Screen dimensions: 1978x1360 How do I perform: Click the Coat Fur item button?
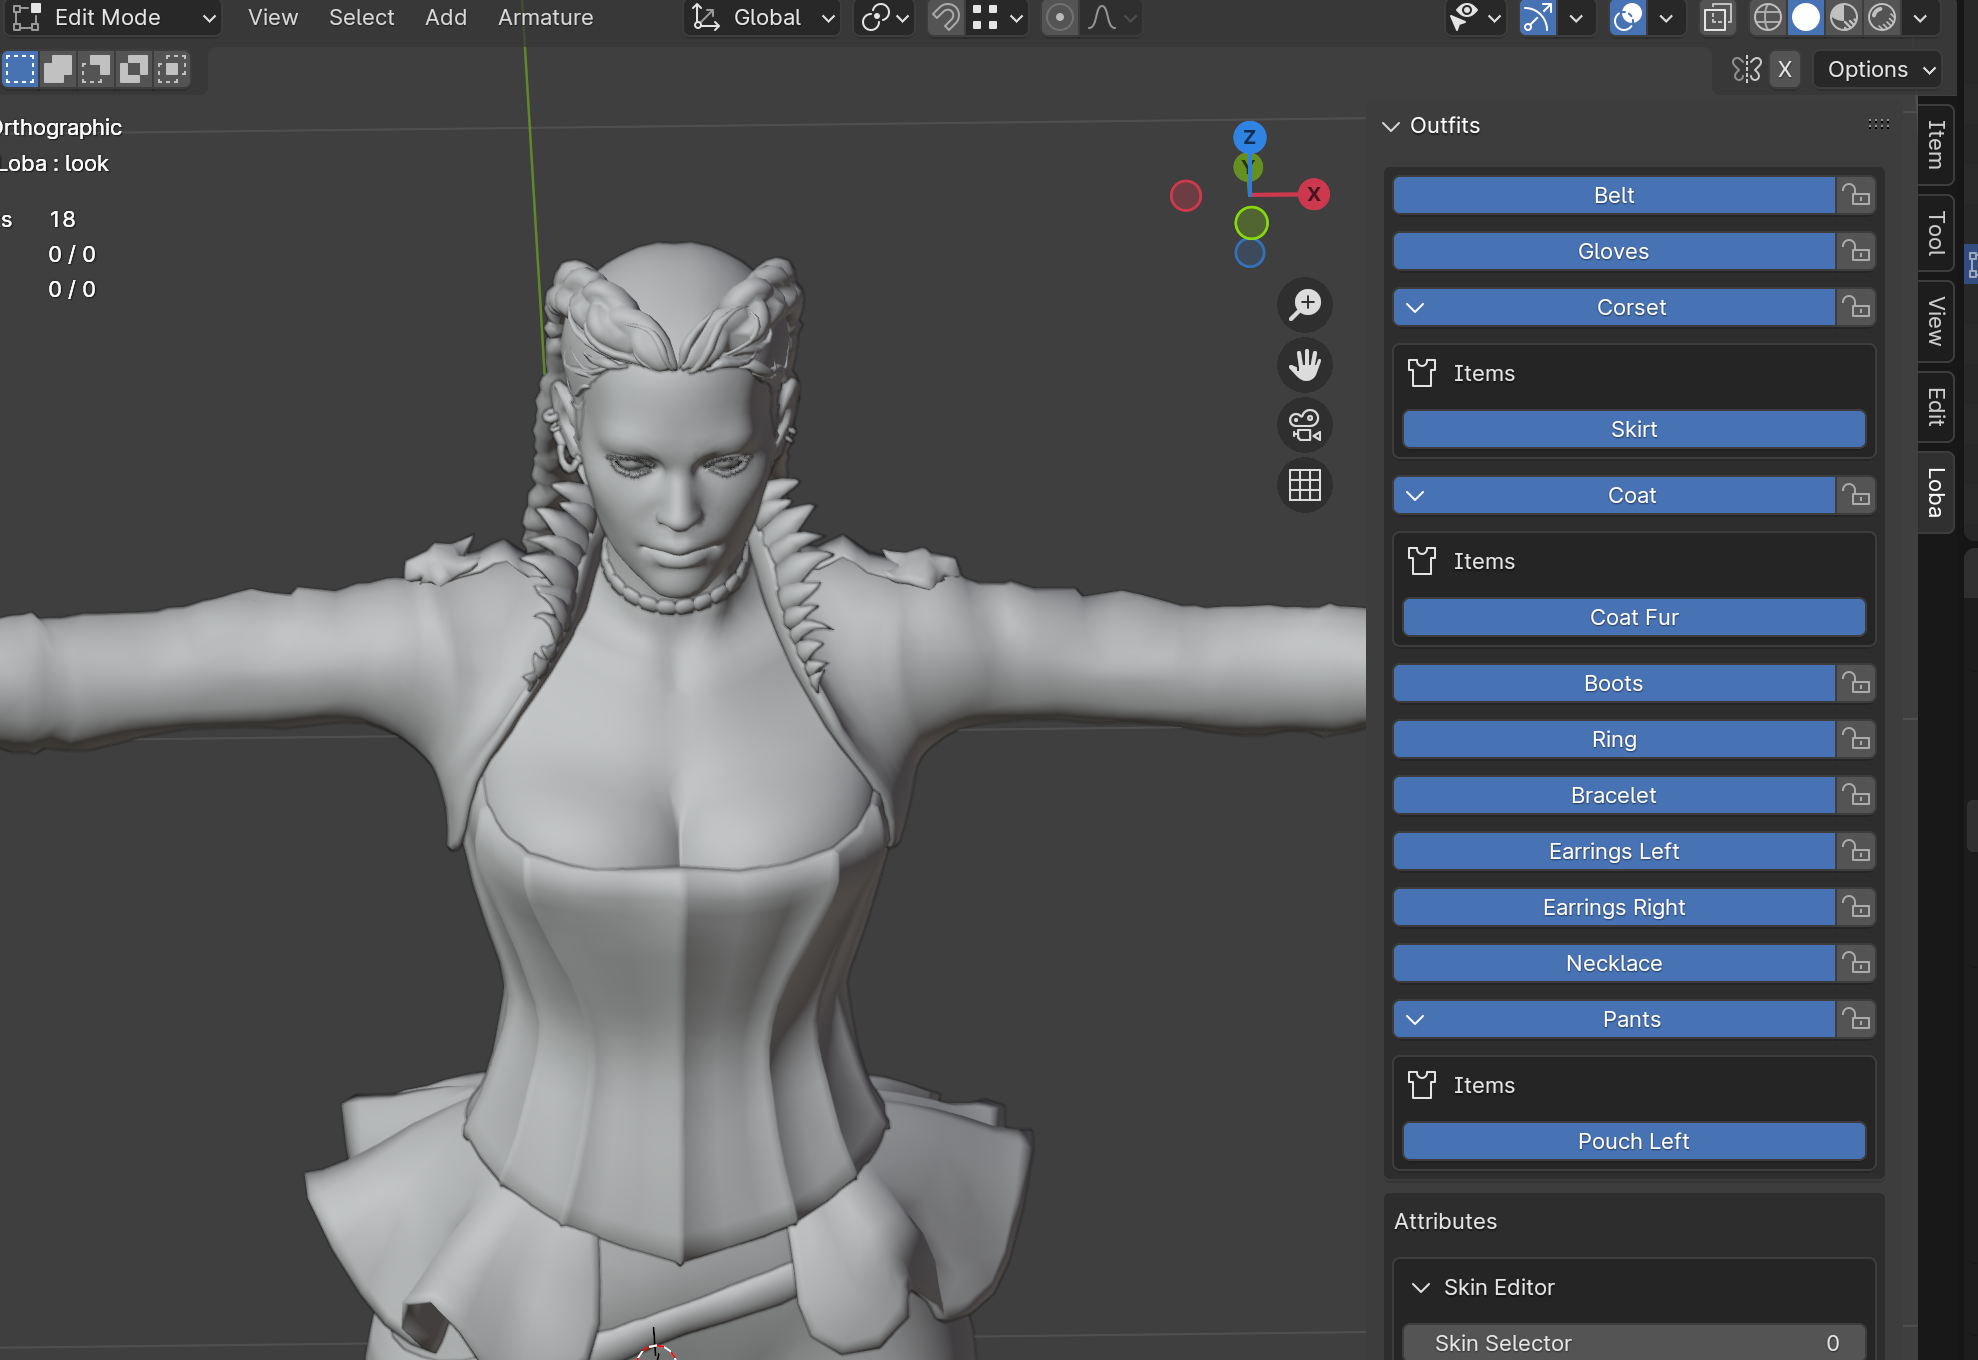[1634, 617]
